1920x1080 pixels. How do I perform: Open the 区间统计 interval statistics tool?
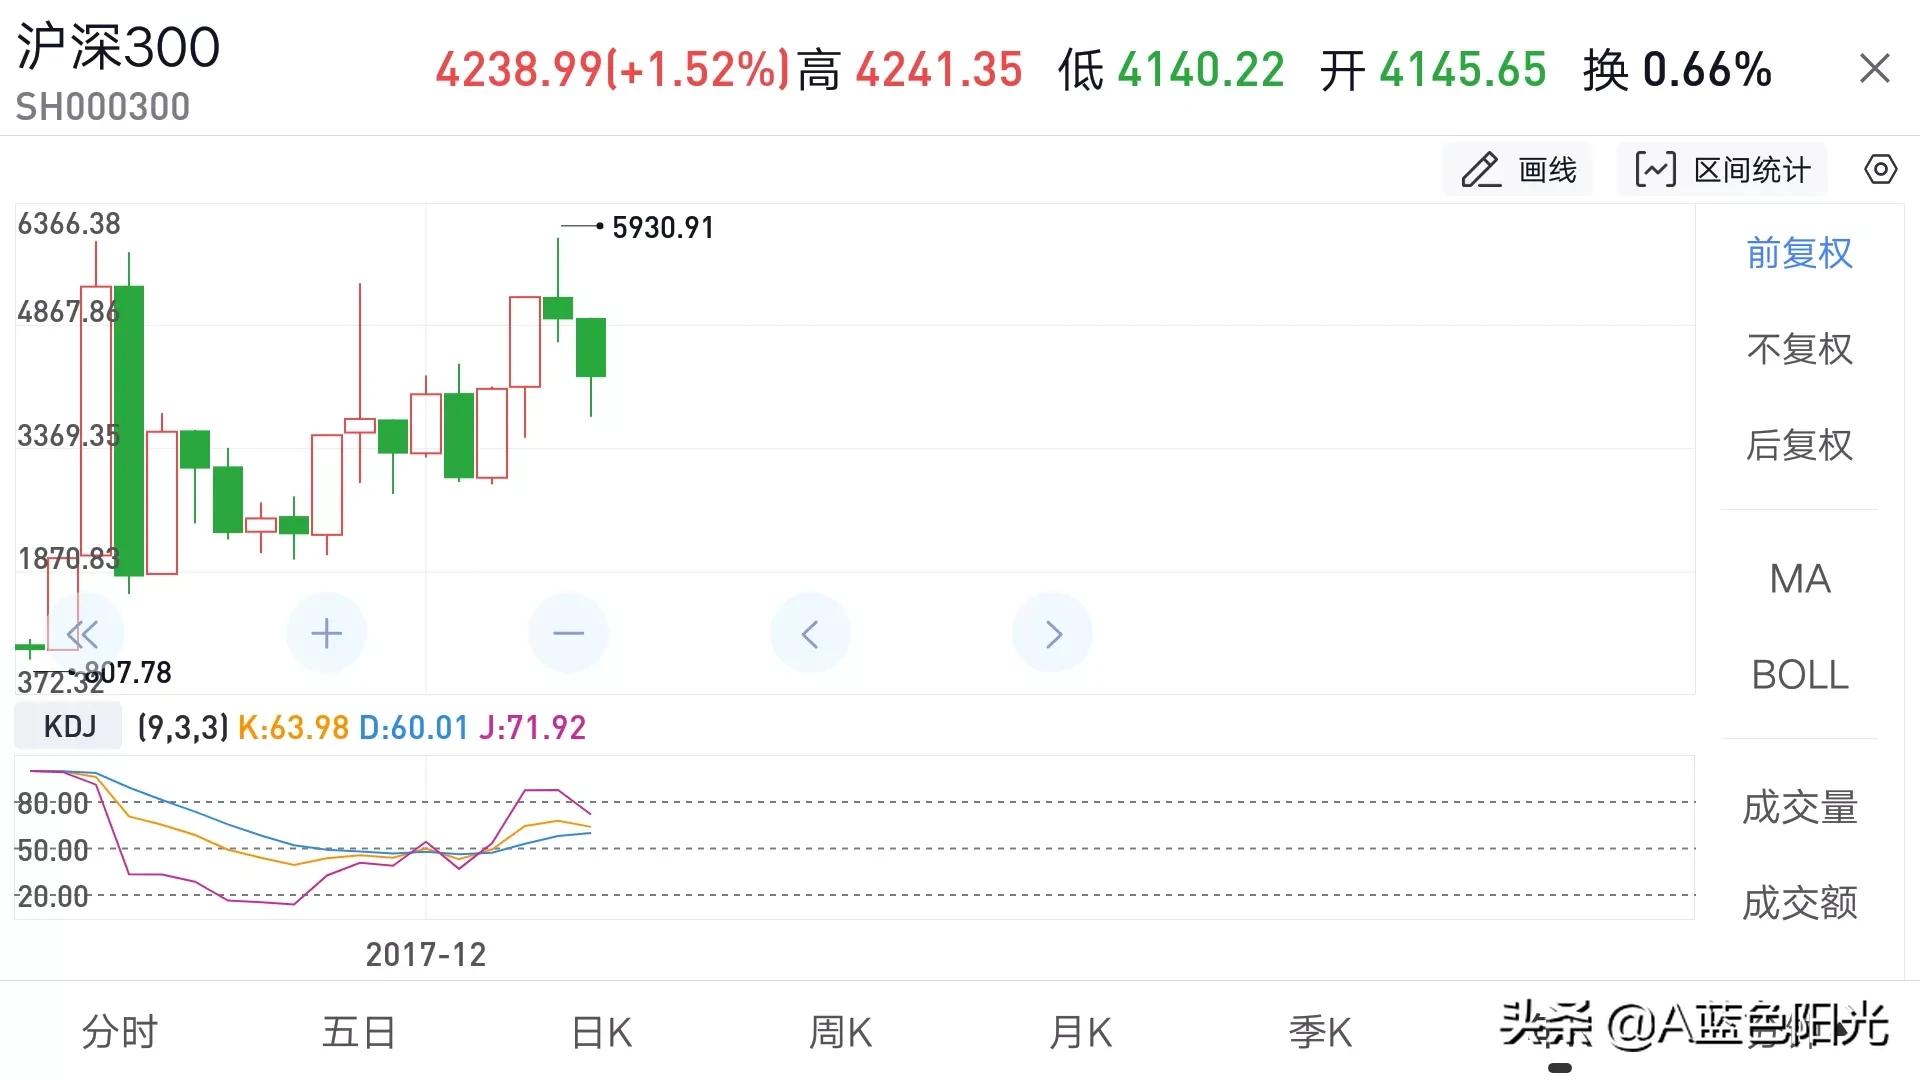(1722, 168)
